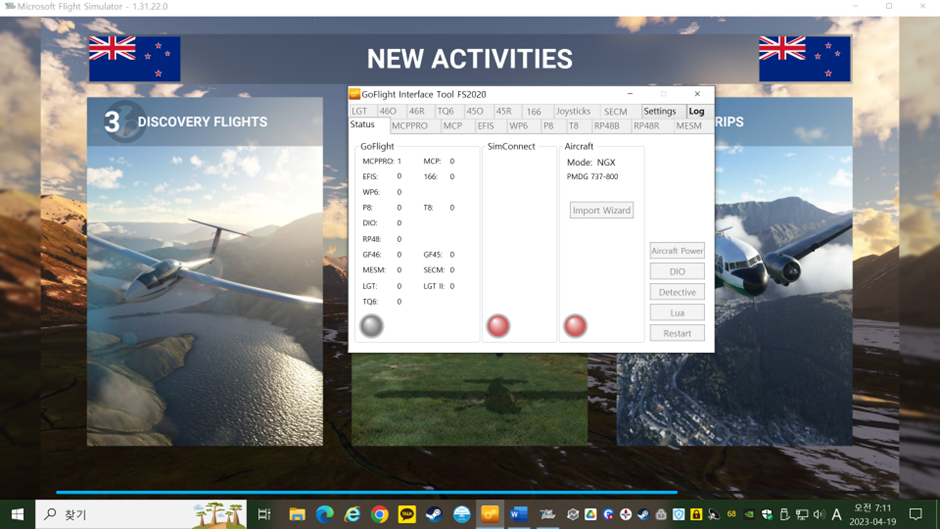
Task: Click the Detective button
Action: coord(677,292)
